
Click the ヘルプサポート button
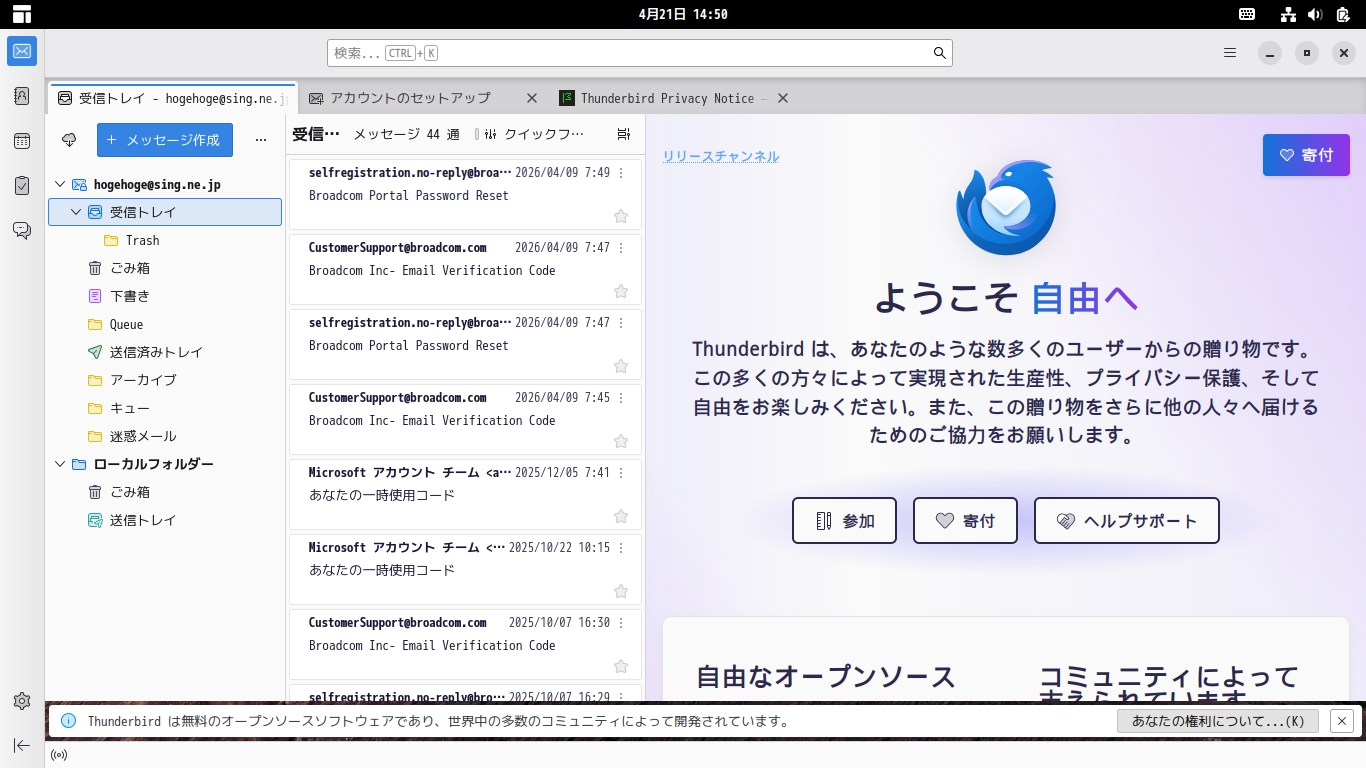coord(1127,521)
